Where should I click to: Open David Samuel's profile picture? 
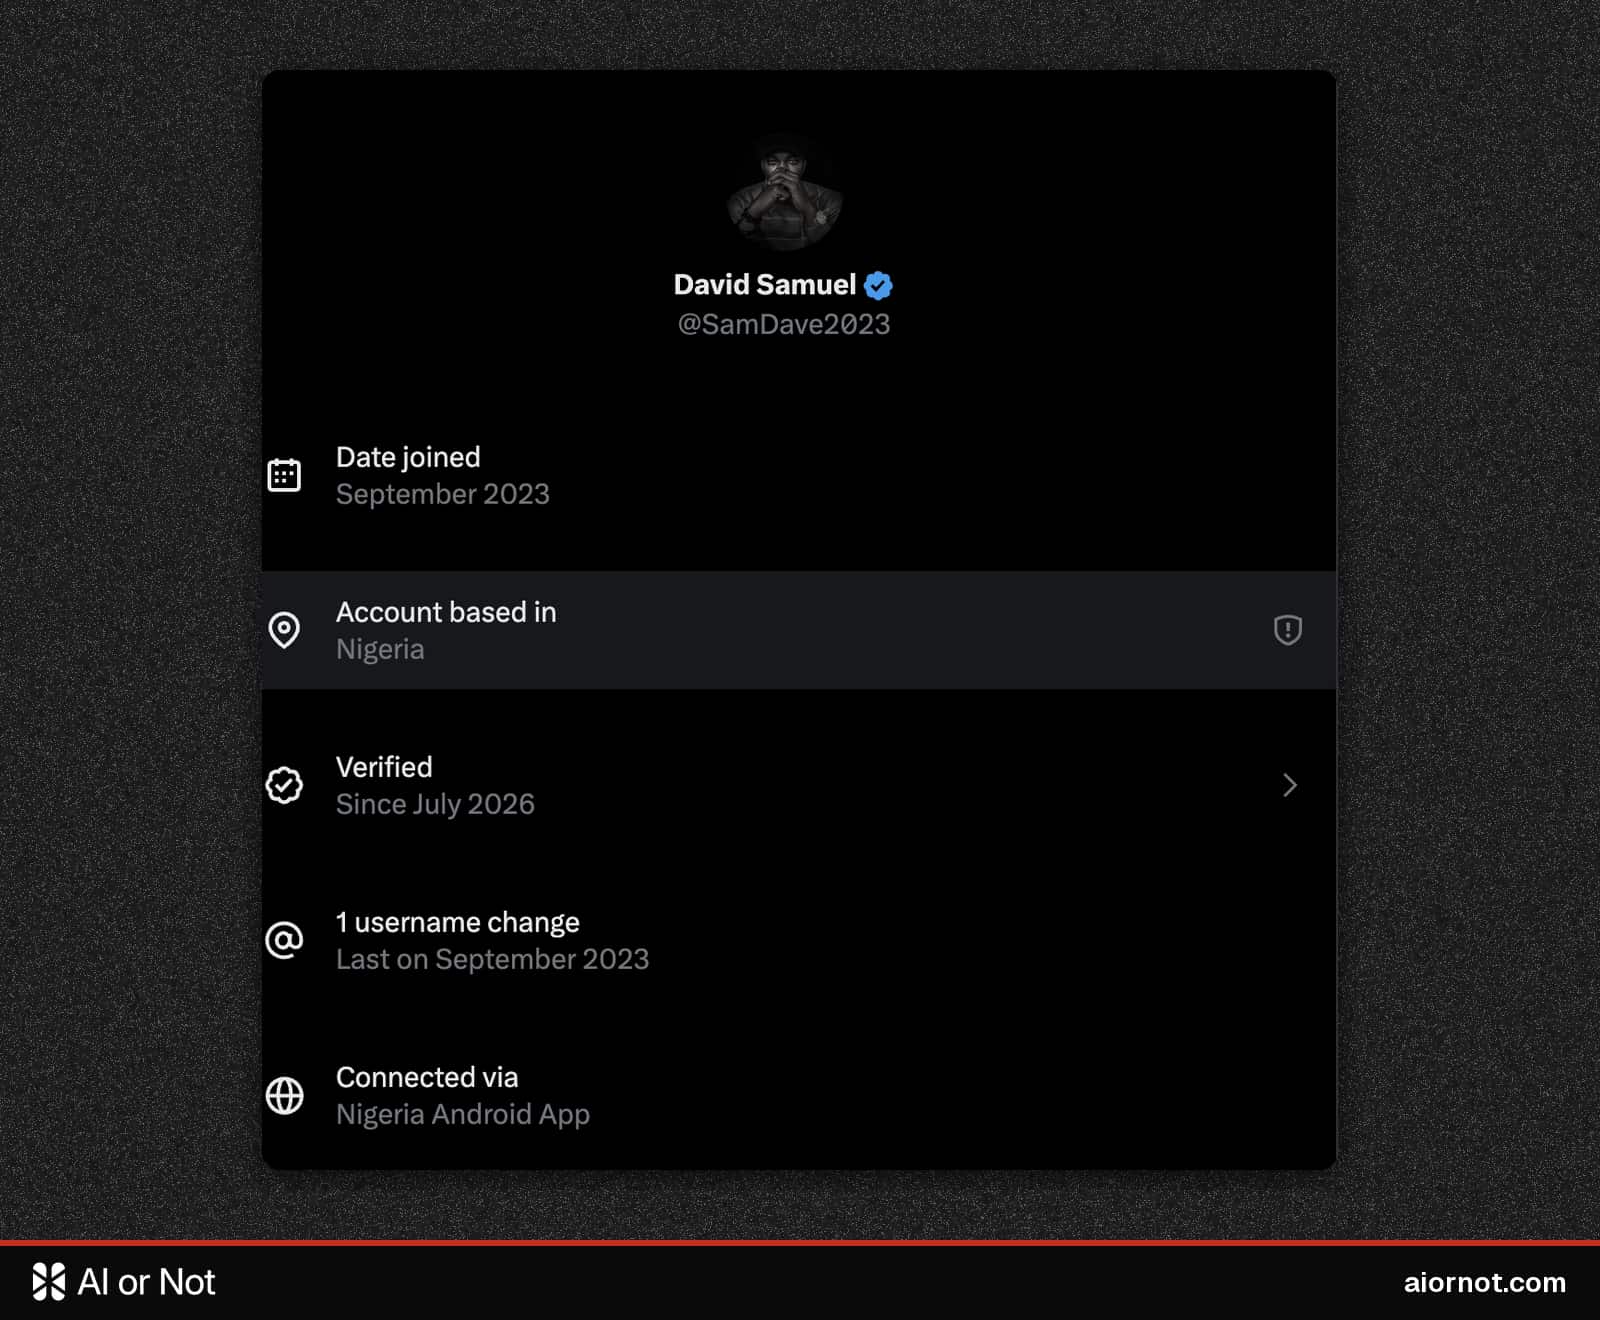pos(784,192)
